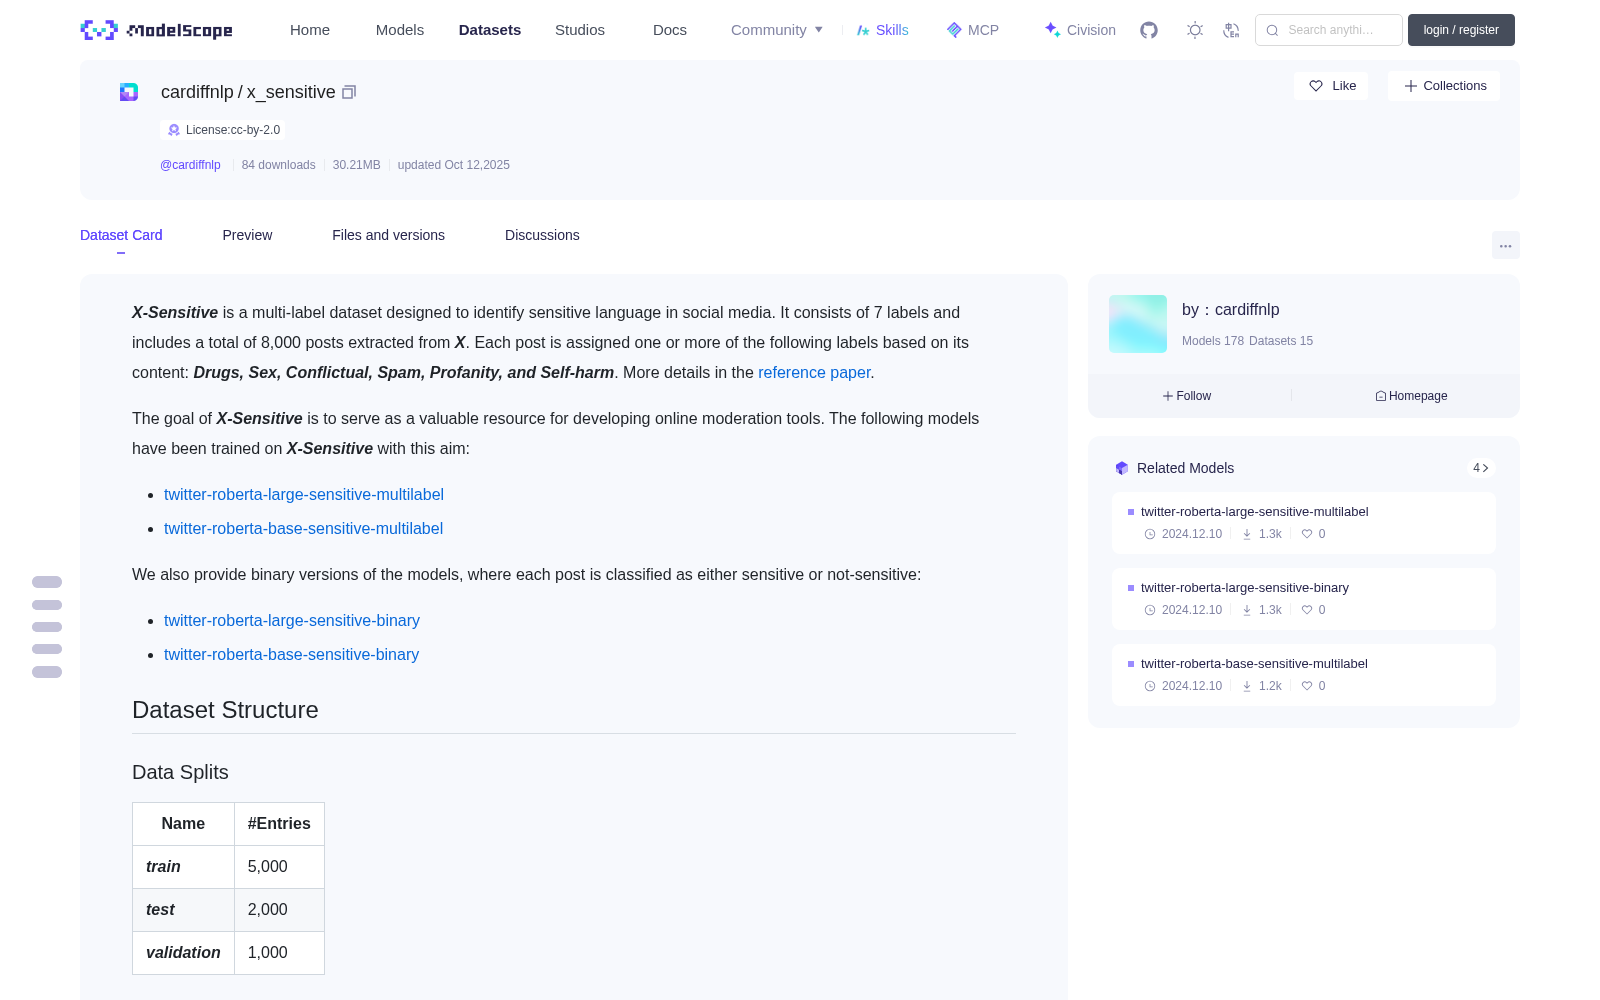
Task: Toggle the light/dark theme sun icon
Action: pyautogui.click(x=1195, y=30)
